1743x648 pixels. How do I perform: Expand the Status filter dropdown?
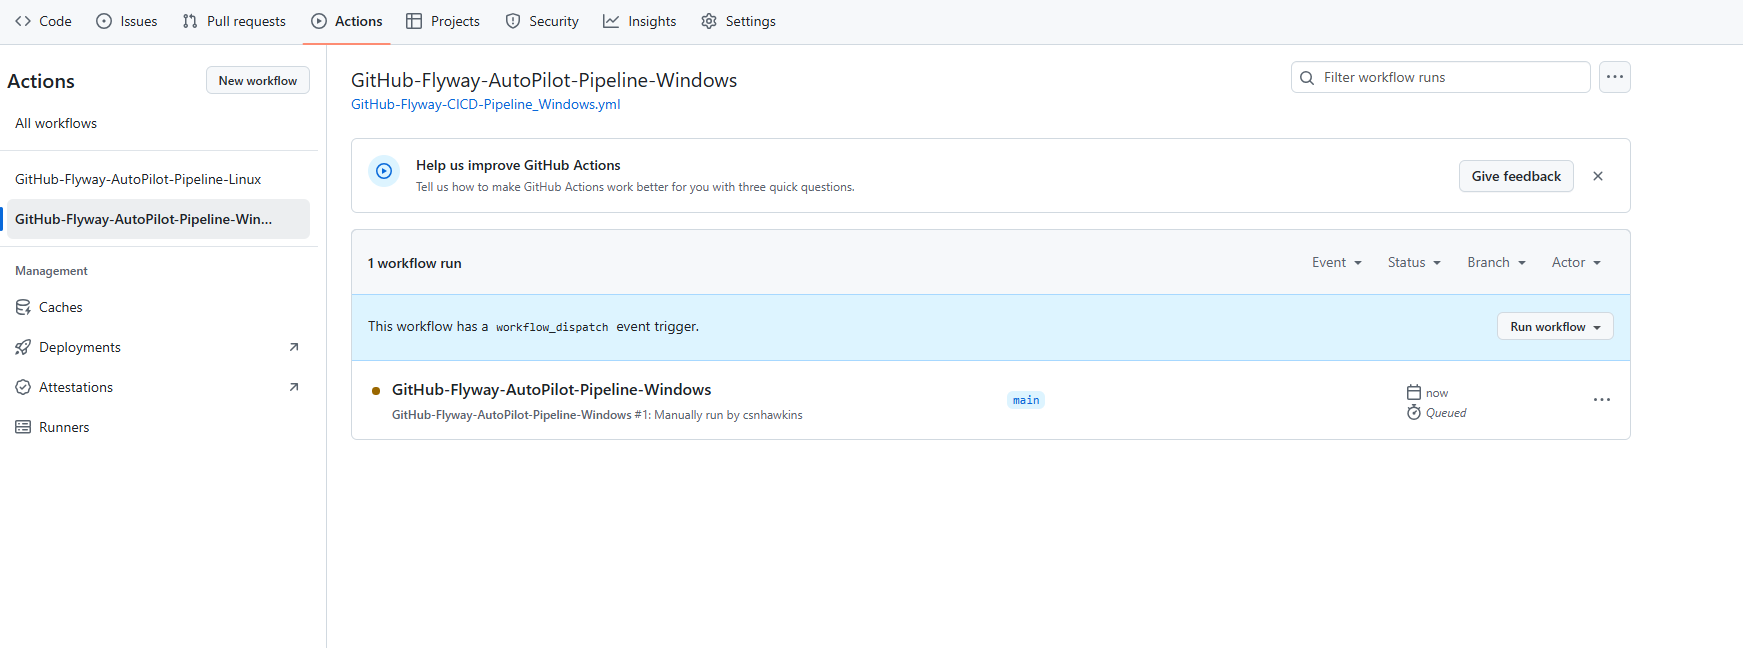click(1413, 262)
